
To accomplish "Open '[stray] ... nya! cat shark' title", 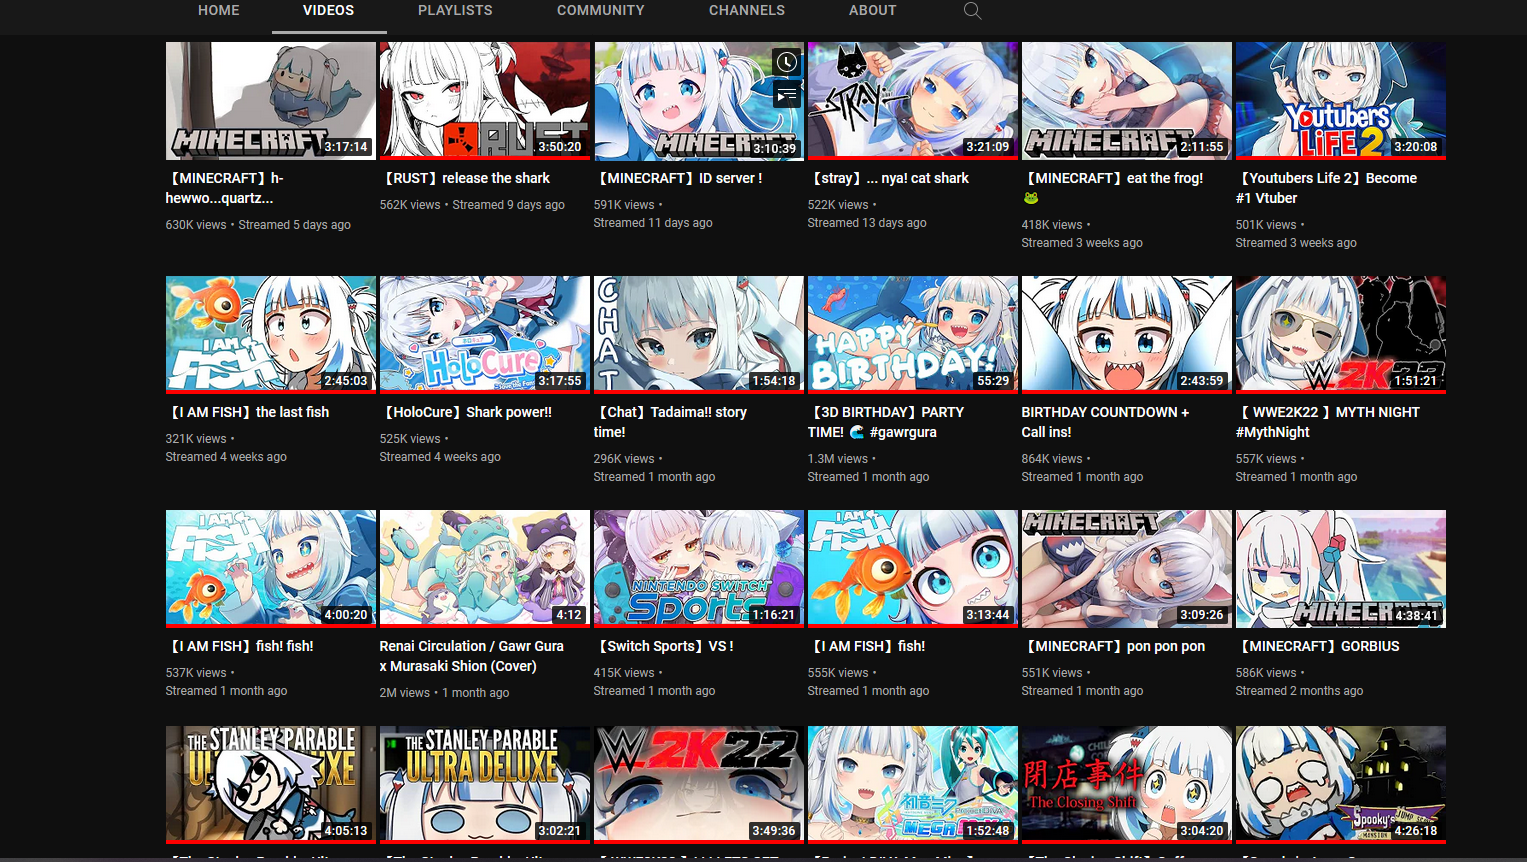I will [x=888, y=178].
